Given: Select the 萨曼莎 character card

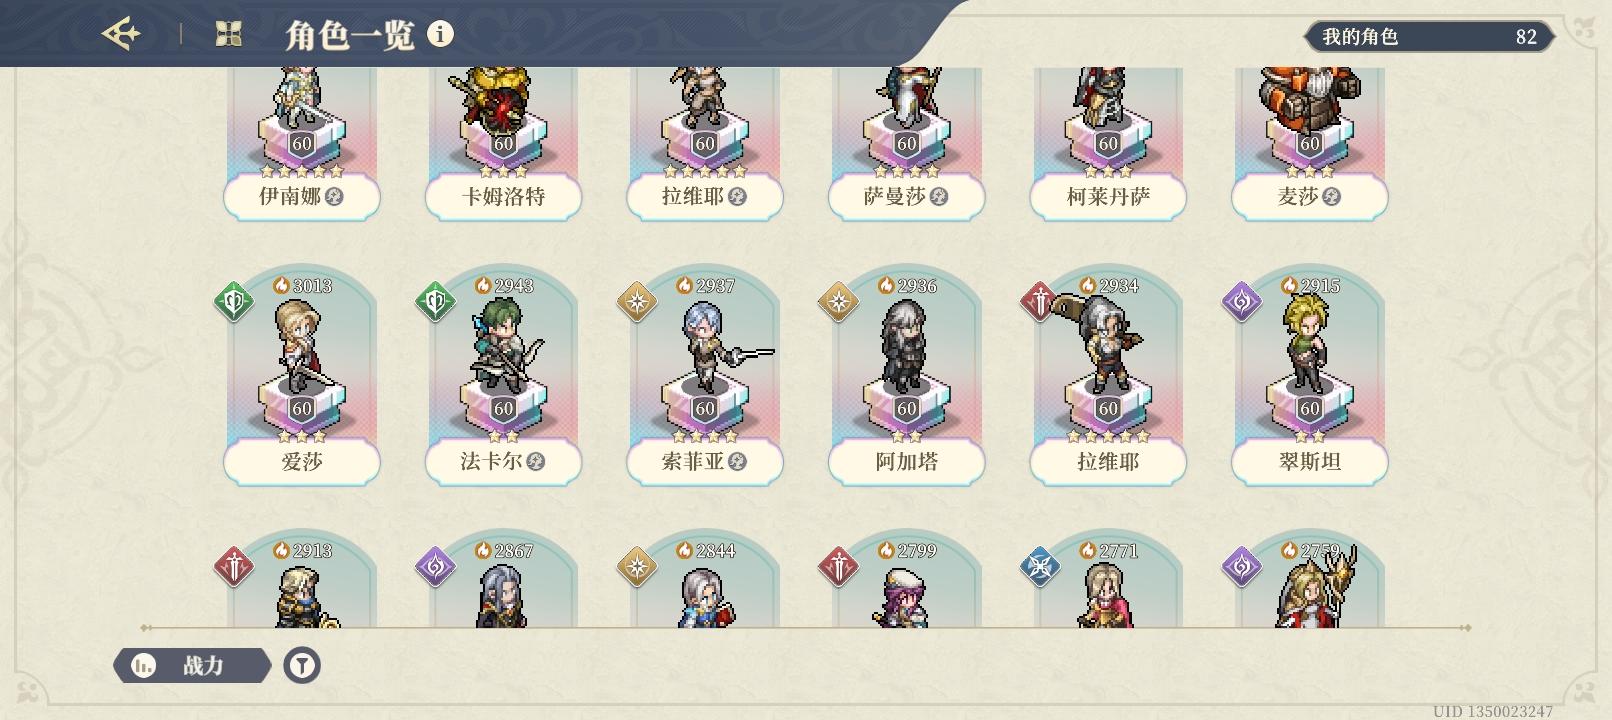Looking at the screenshot, I should (907, 140).
